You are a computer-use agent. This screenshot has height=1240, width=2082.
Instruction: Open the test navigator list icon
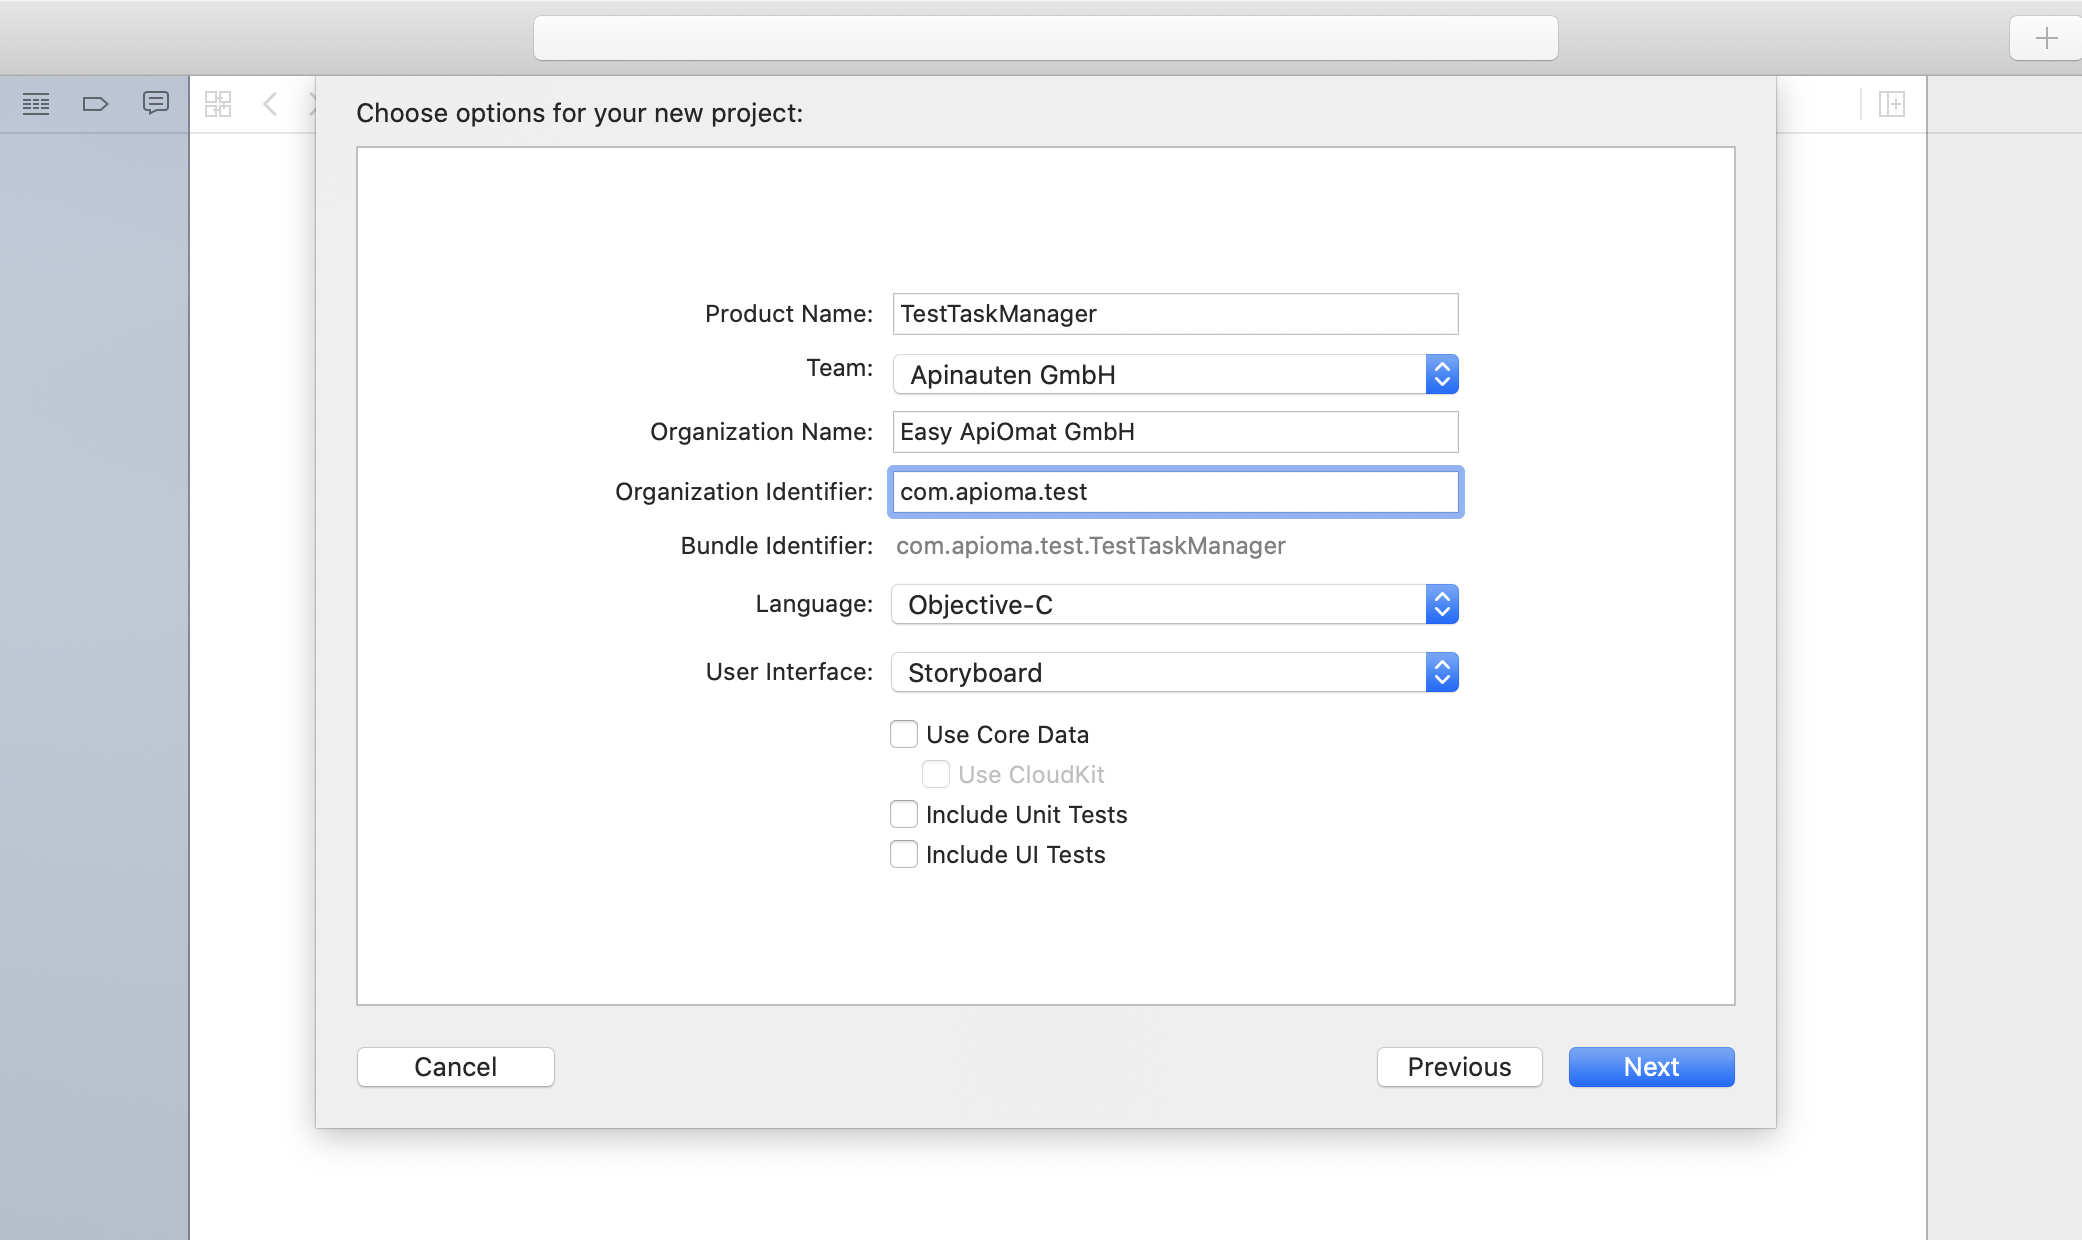[x=36, y=104]
